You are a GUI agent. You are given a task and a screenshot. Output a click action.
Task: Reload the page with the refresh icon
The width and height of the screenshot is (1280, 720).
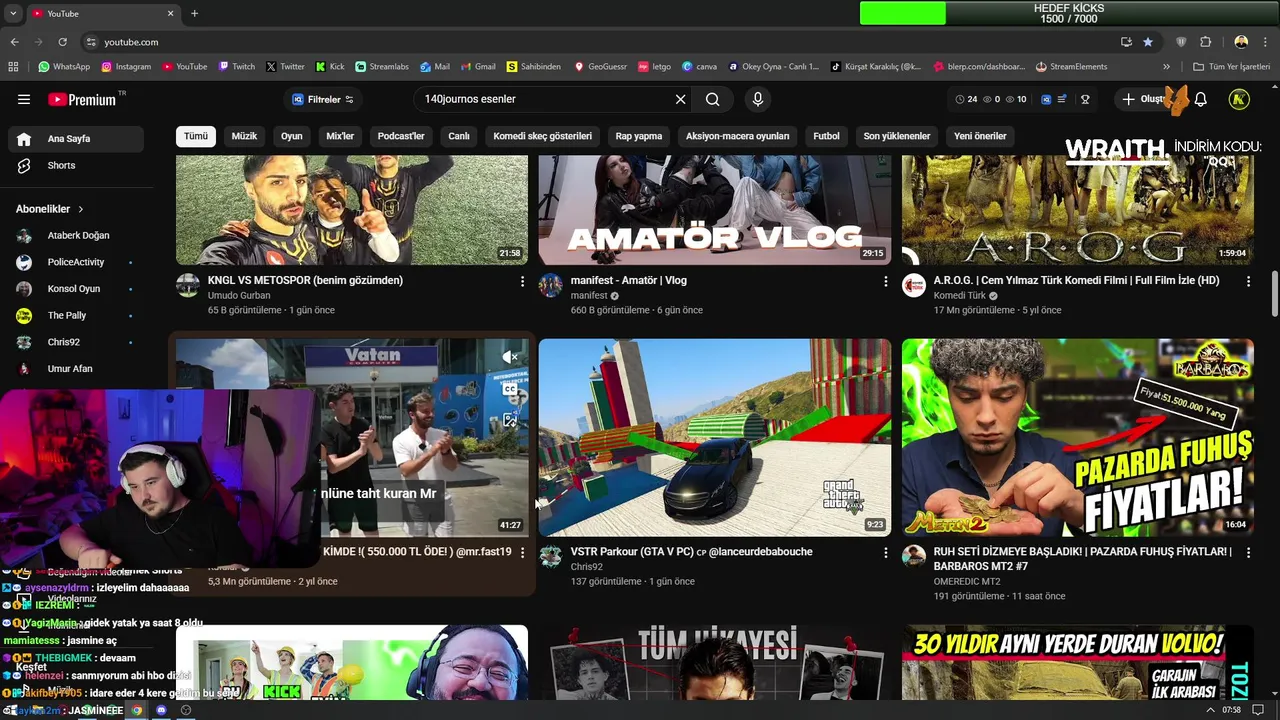[x=62, y=42]
